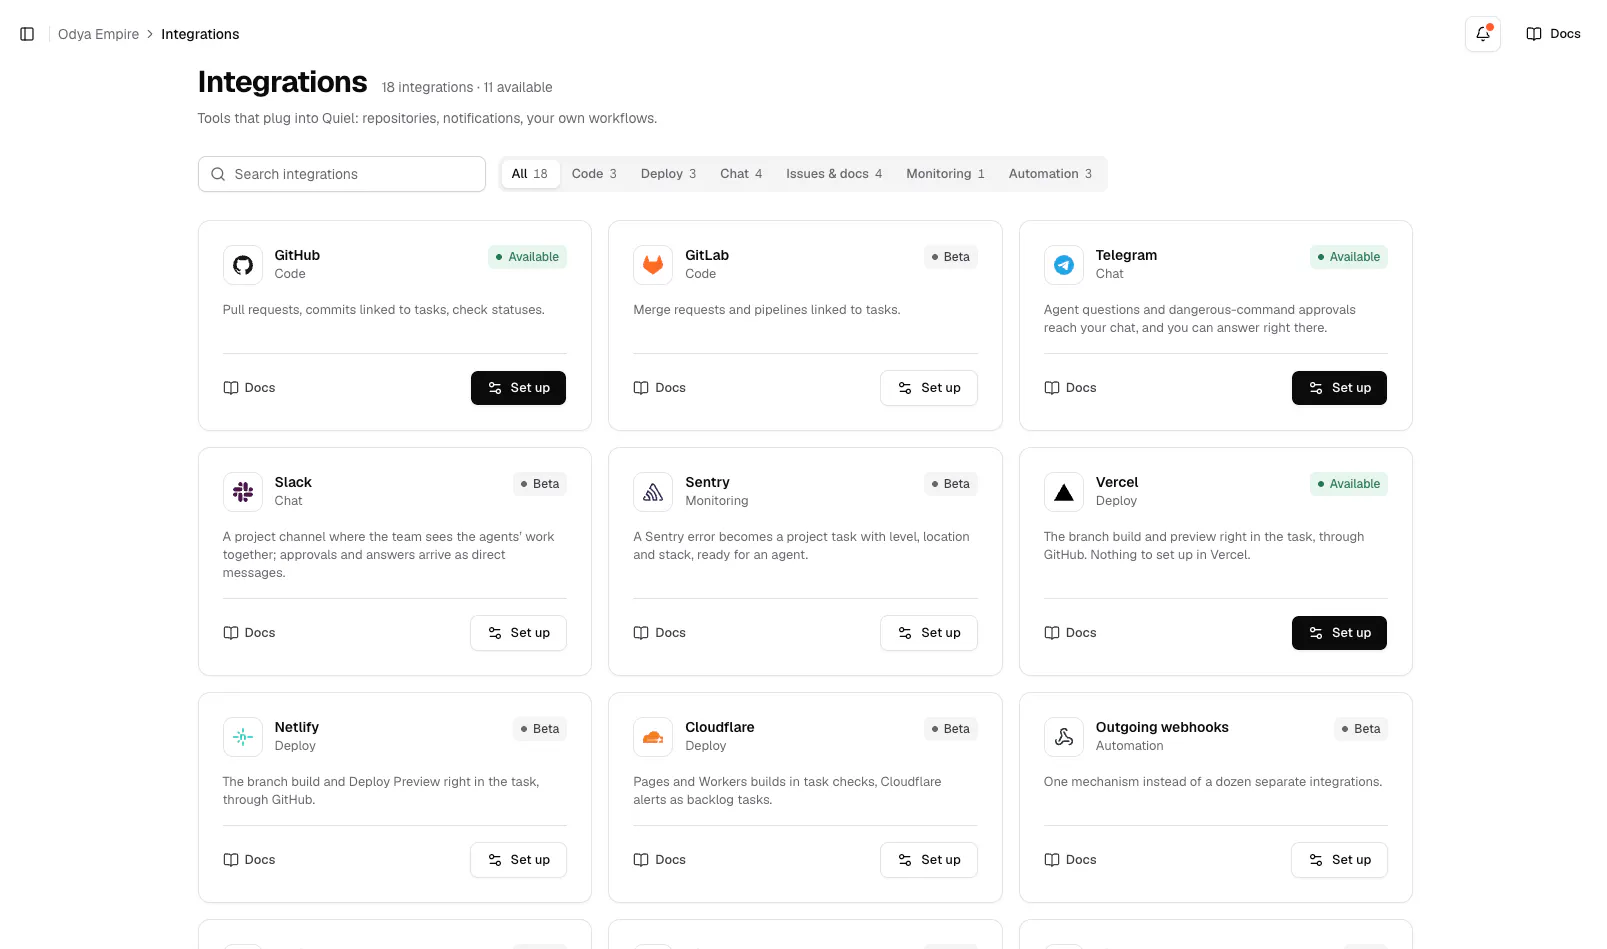Viewport: 1607px width, 949px height.
Task: Open Docs for Netlify card
Action: pos(249,860)
